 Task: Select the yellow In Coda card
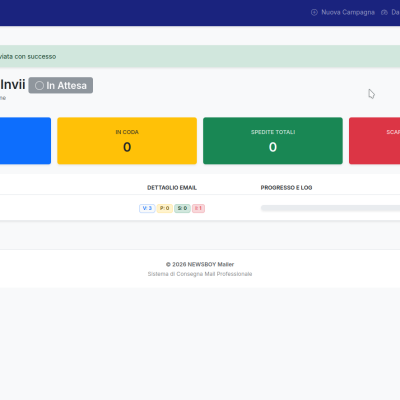127,141
